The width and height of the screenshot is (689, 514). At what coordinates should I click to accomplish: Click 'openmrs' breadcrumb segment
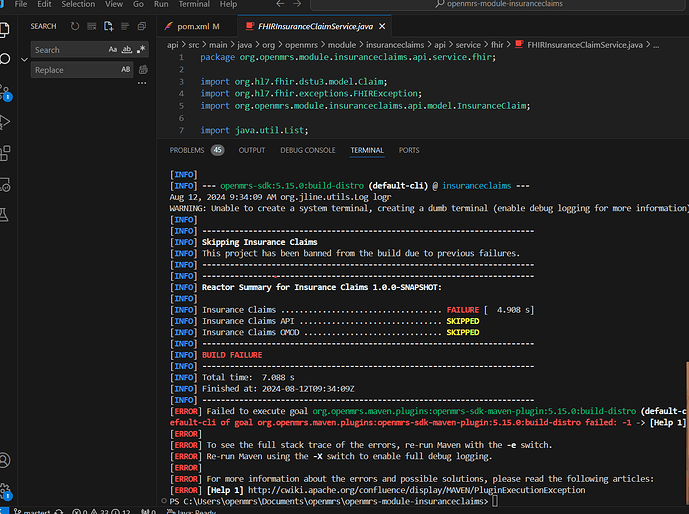click(x=301, y=45)
